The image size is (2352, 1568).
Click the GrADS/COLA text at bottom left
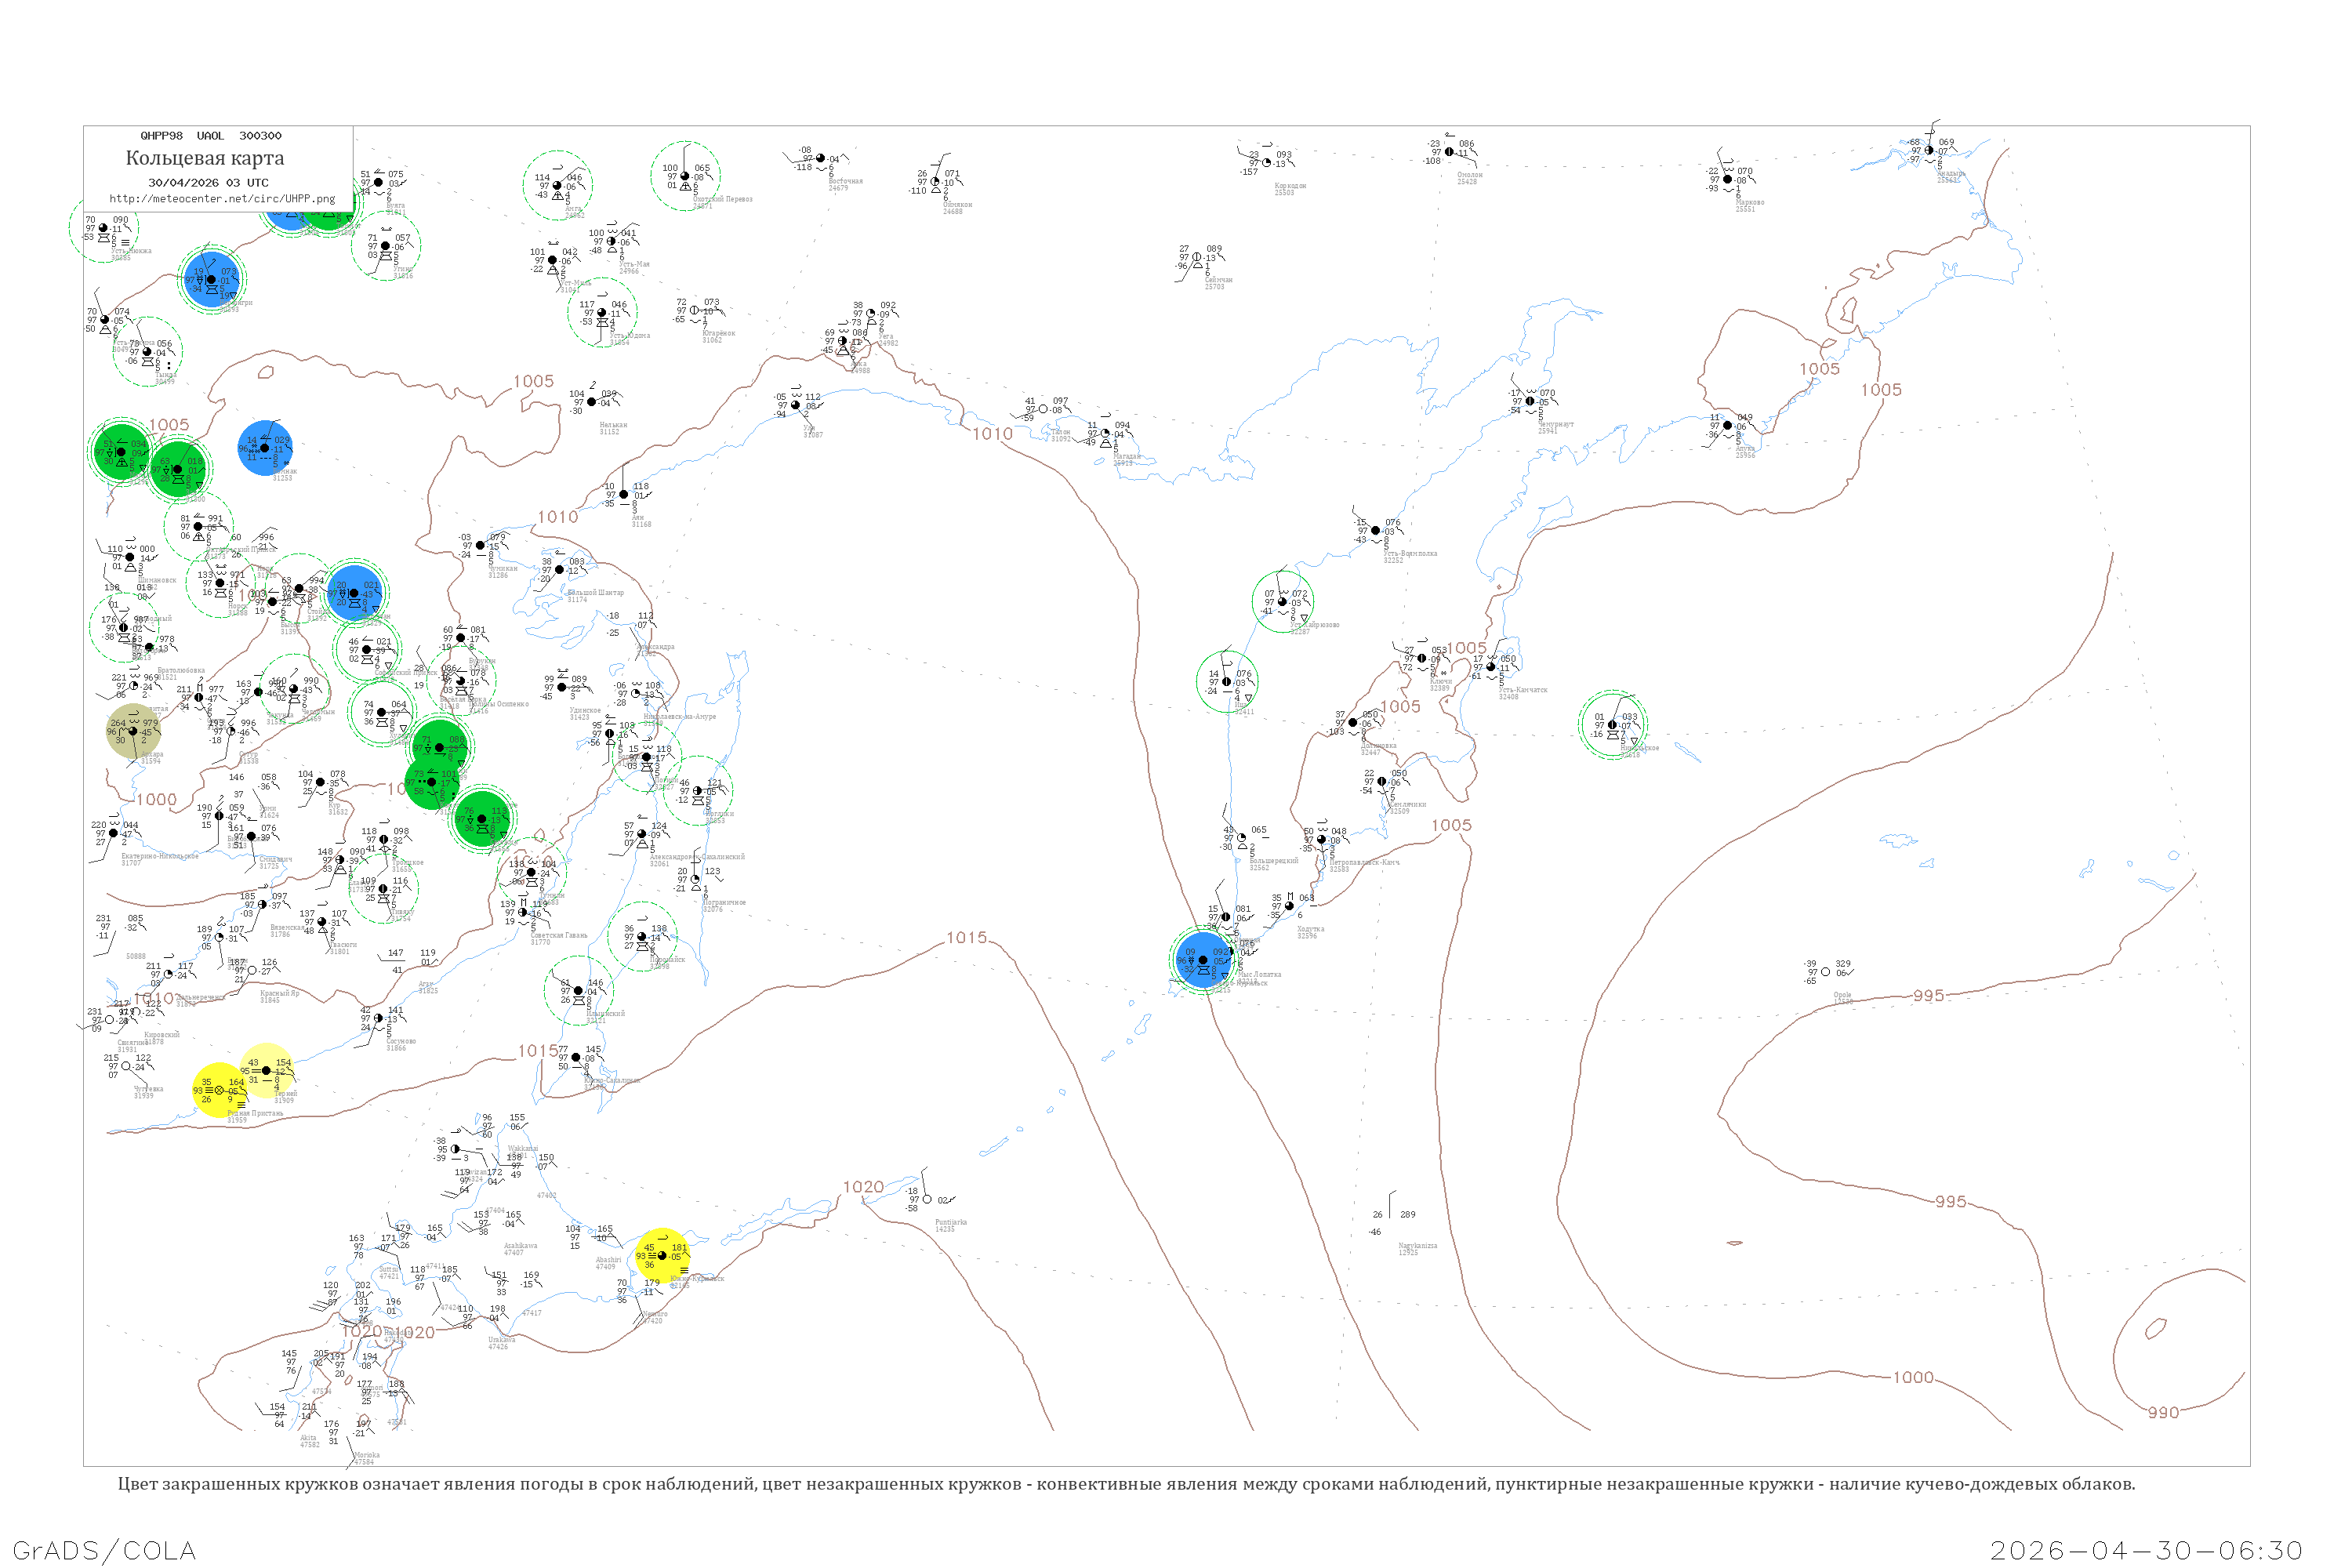[x=104, y=1550]
